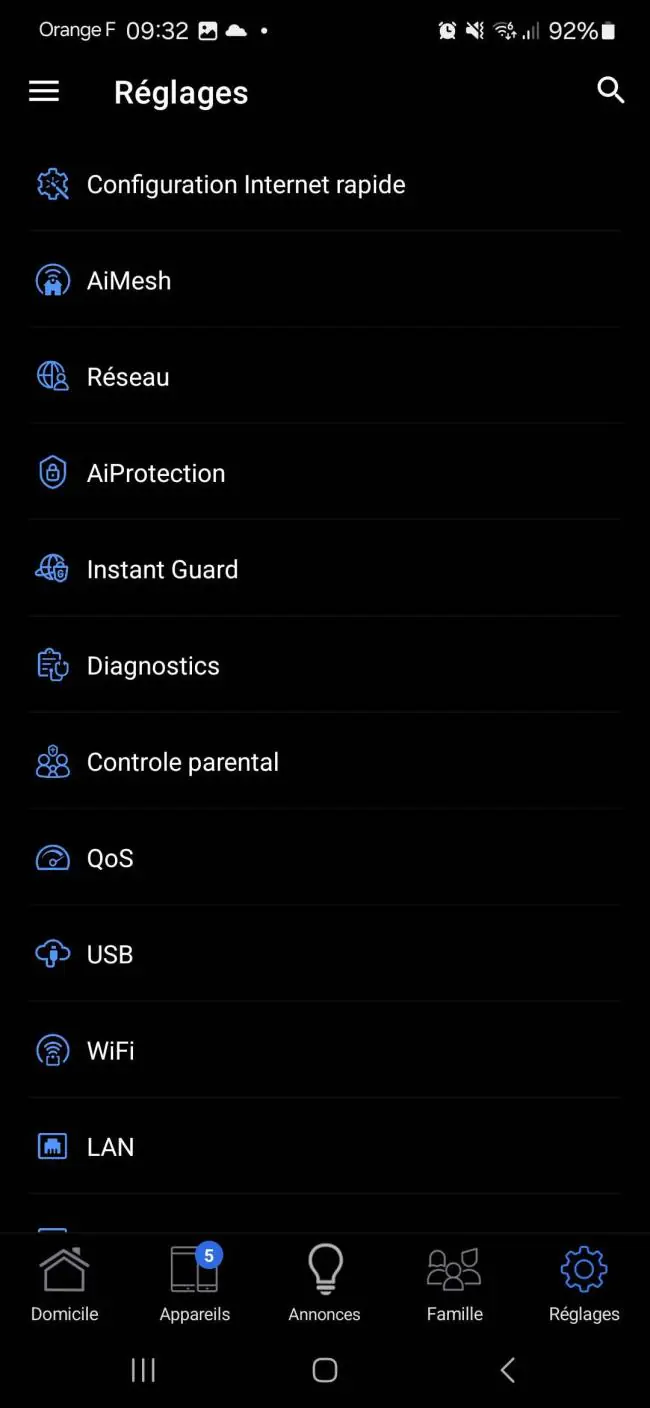This screenshot has width=650, height=1408.
Task: Open the Réseau settings
Action: (x=324, y=377)
